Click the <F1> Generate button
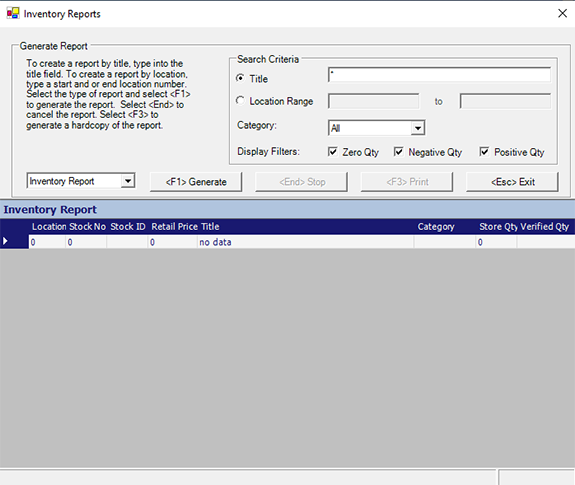 [196, 182]
